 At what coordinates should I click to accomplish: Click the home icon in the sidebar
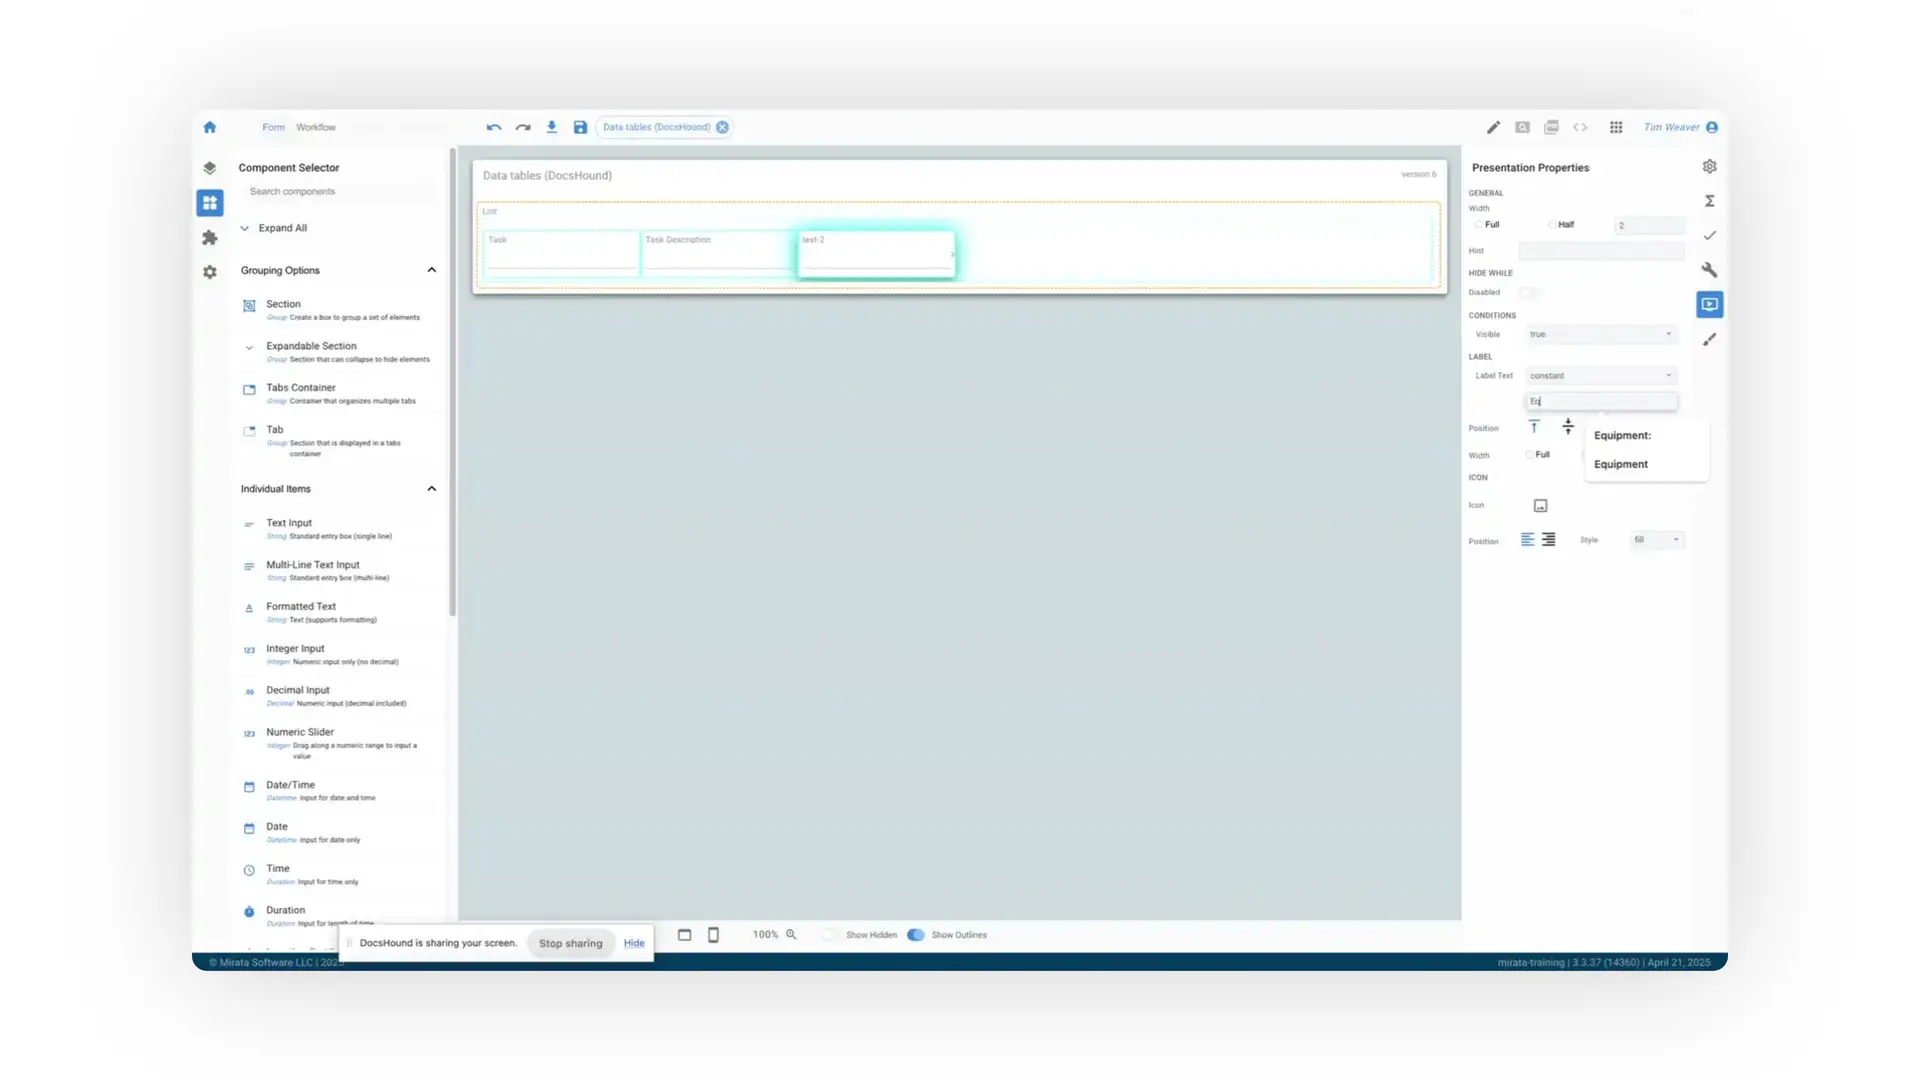[x=210, y=127]
